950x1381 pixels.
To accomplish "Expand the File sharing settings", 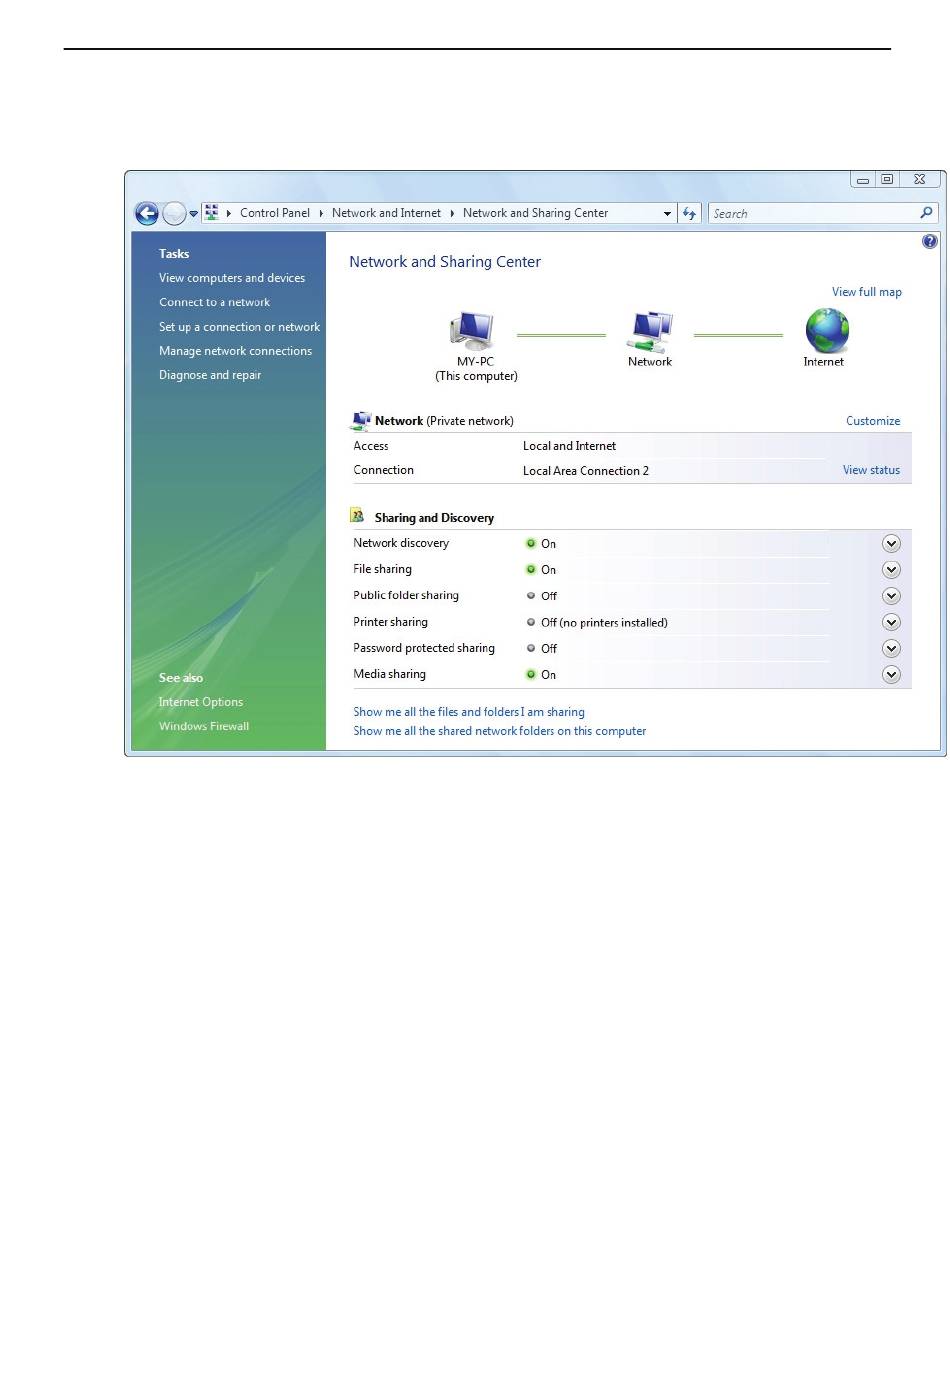I will (891, 570).
